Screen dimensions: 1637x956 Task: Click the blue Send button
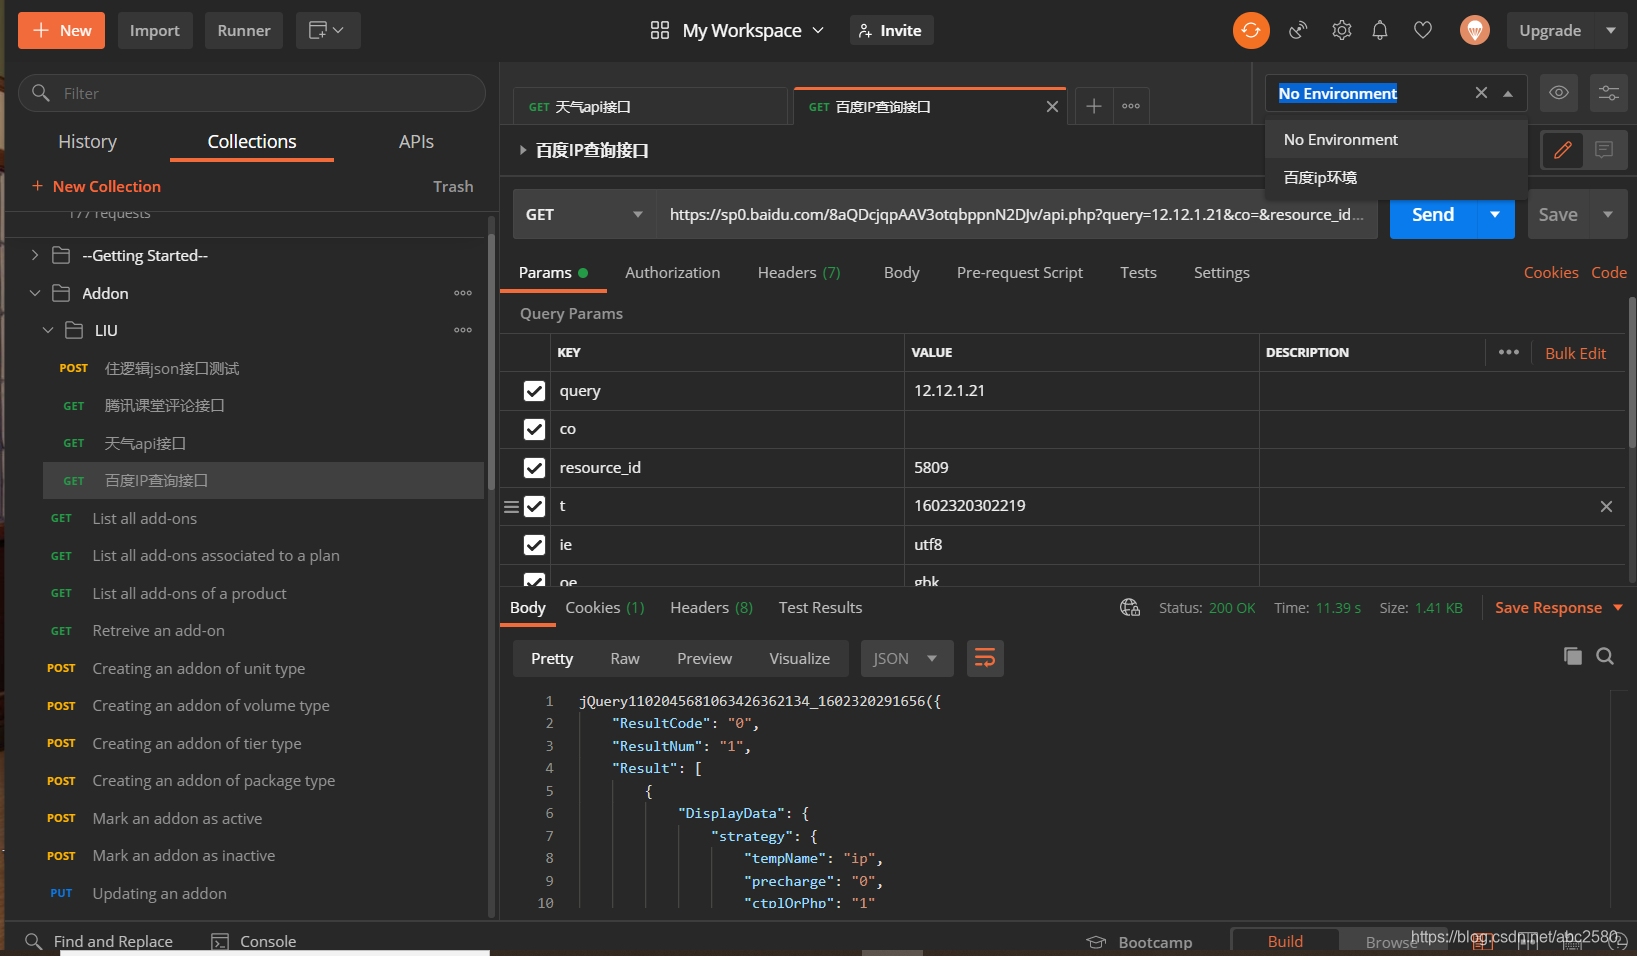1433,214
